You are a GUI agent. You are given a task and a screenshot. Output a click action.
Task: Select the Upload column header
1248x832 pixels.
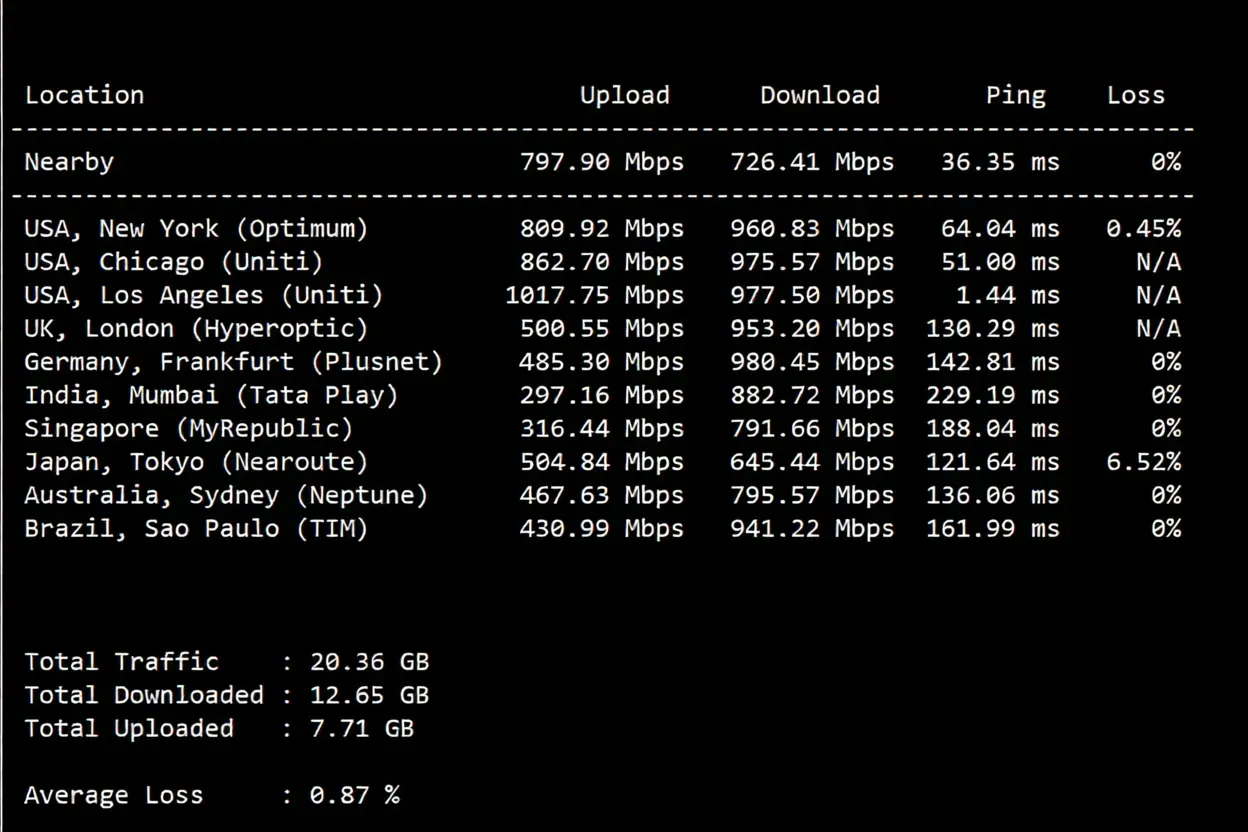click(625, 95)
